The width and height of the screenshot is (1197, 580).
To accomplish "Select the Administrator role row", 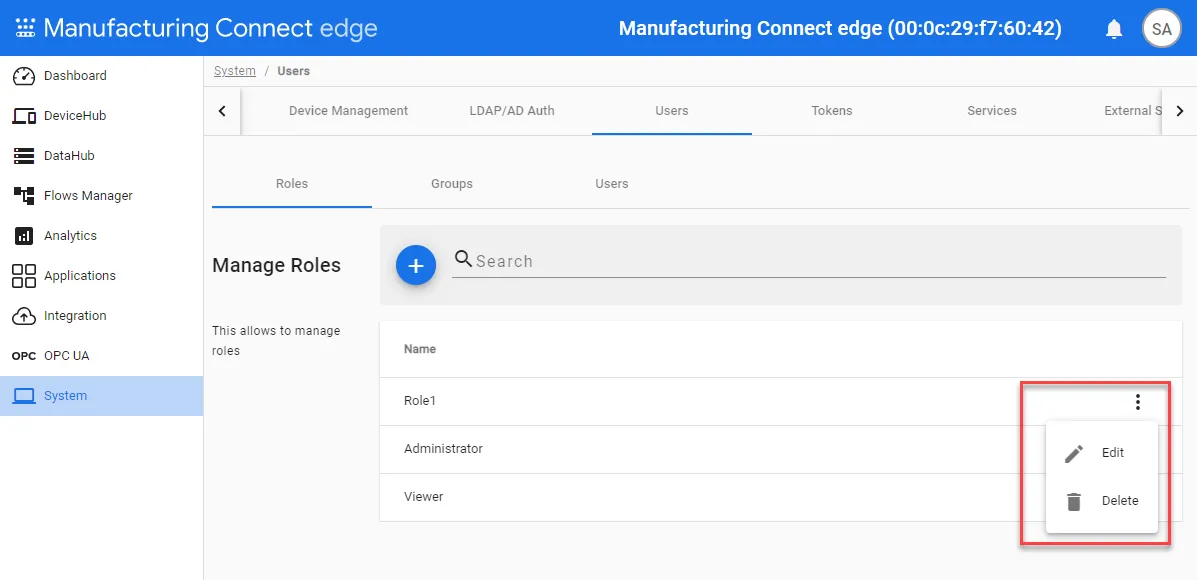I will (780, 450).
